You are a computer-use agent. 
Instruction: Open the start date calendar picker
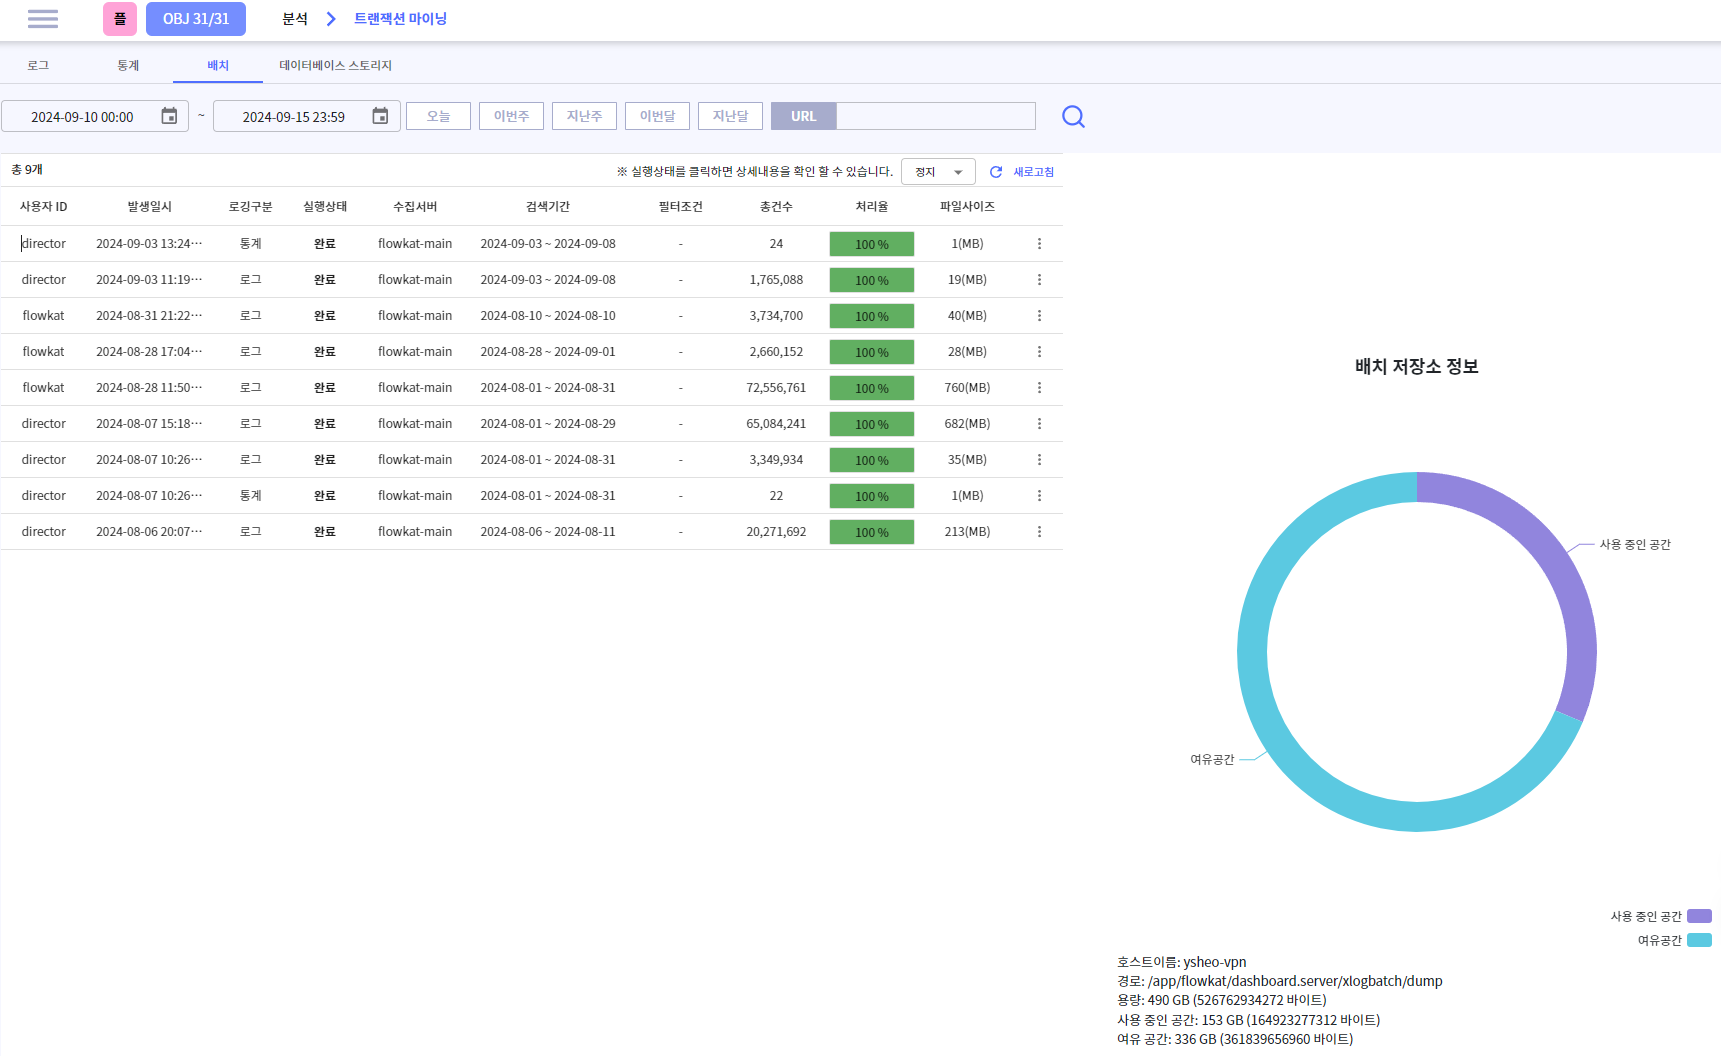[x=169, y=116]
